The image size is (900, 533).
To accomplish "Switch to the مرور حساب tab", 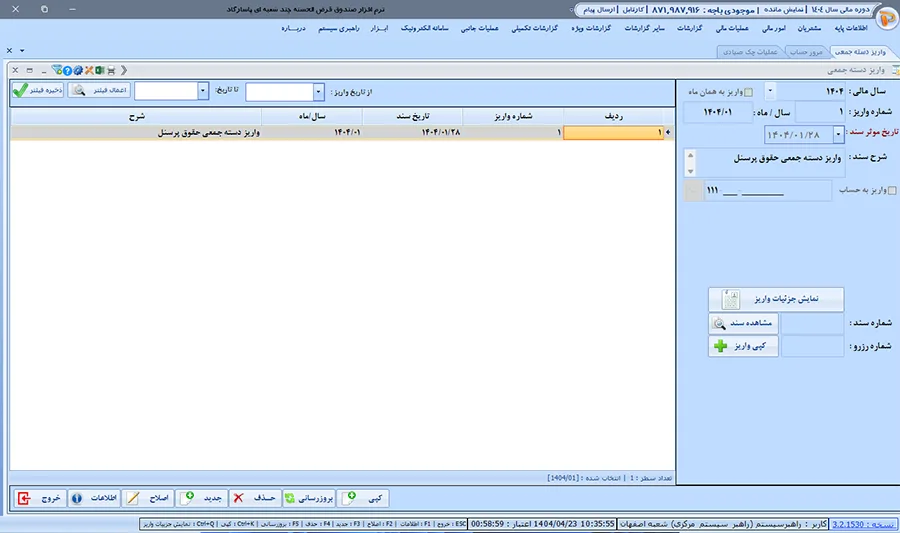I will (x=803, y=51).
